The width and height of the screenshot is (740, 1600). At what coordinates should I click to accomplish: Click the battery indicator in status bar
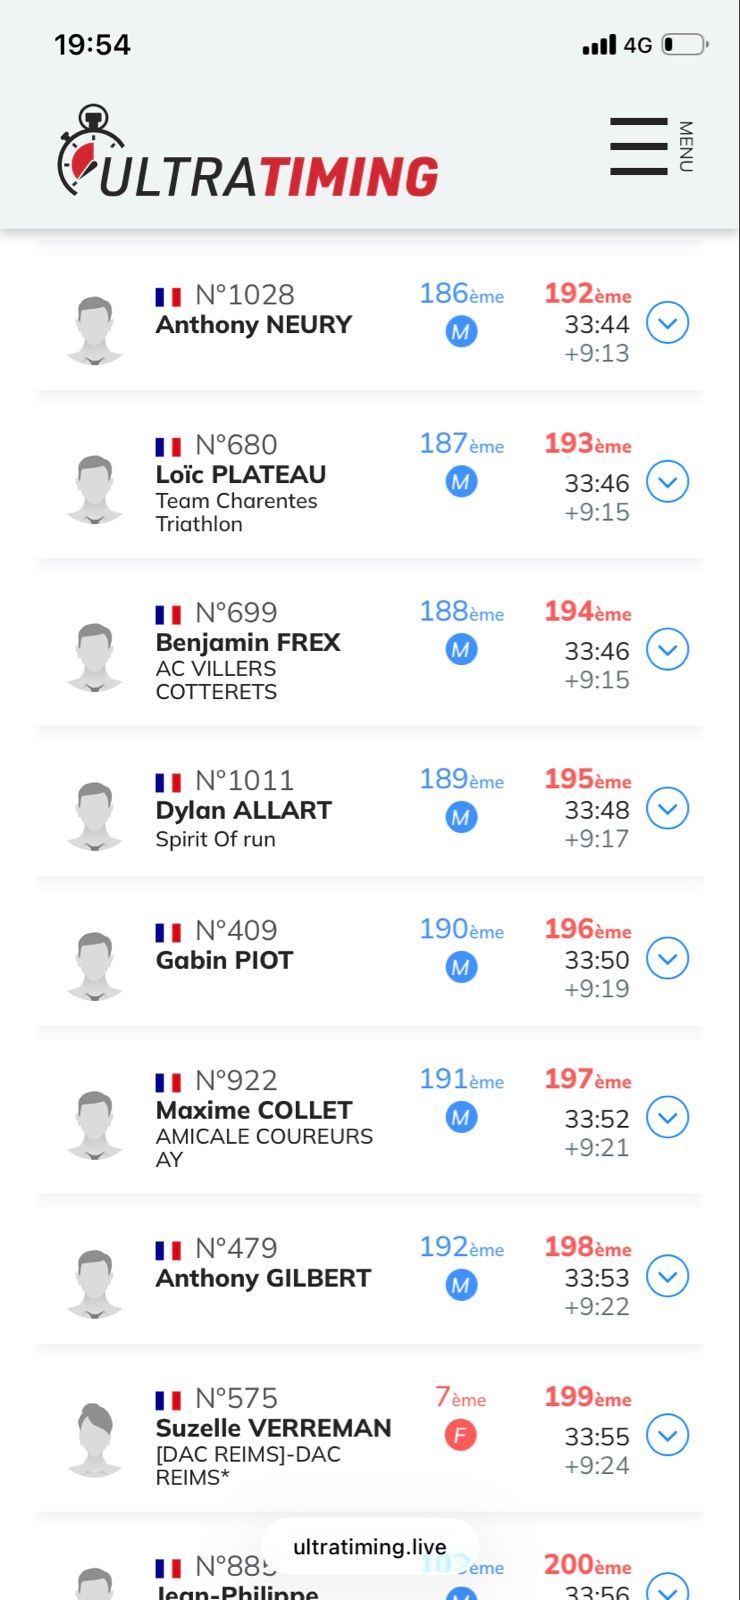(684, 45)
